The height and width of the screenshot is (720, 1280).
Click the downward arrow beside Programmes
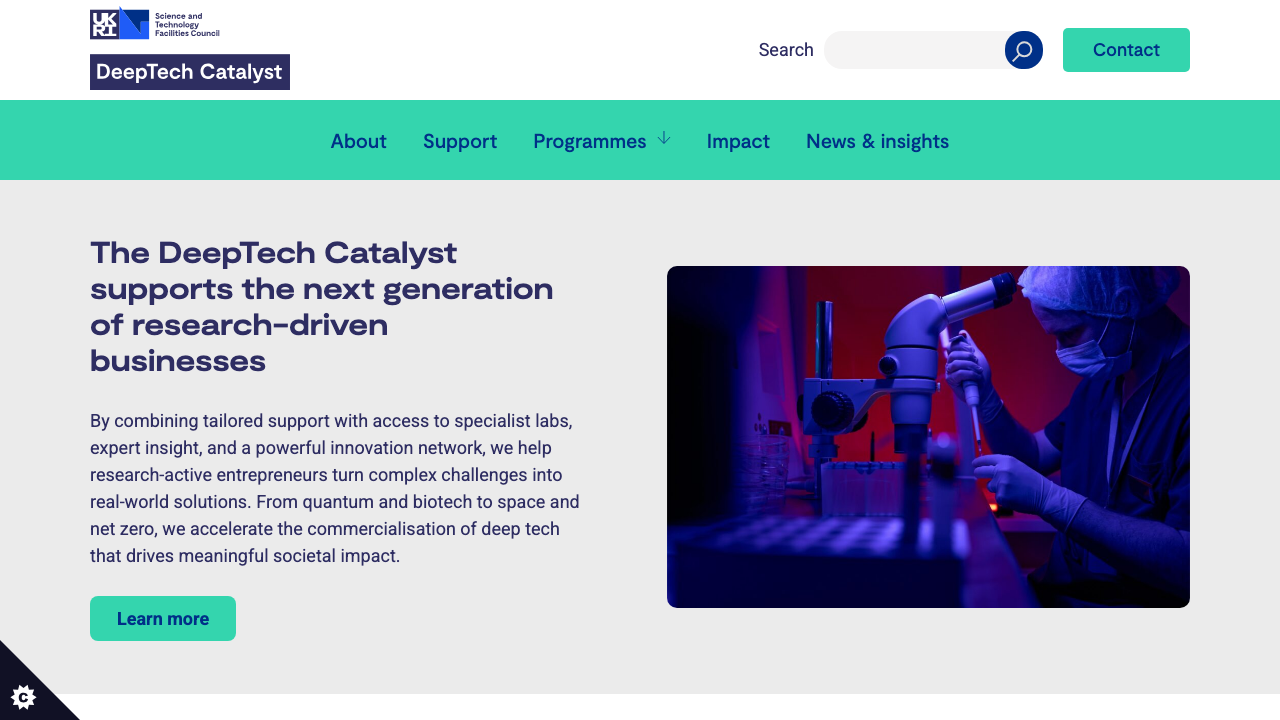663,139
